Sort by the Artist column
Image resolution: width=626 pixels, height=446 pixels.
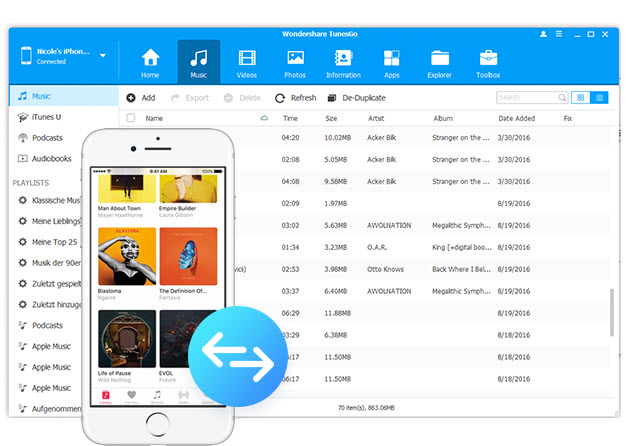[376, 118]
